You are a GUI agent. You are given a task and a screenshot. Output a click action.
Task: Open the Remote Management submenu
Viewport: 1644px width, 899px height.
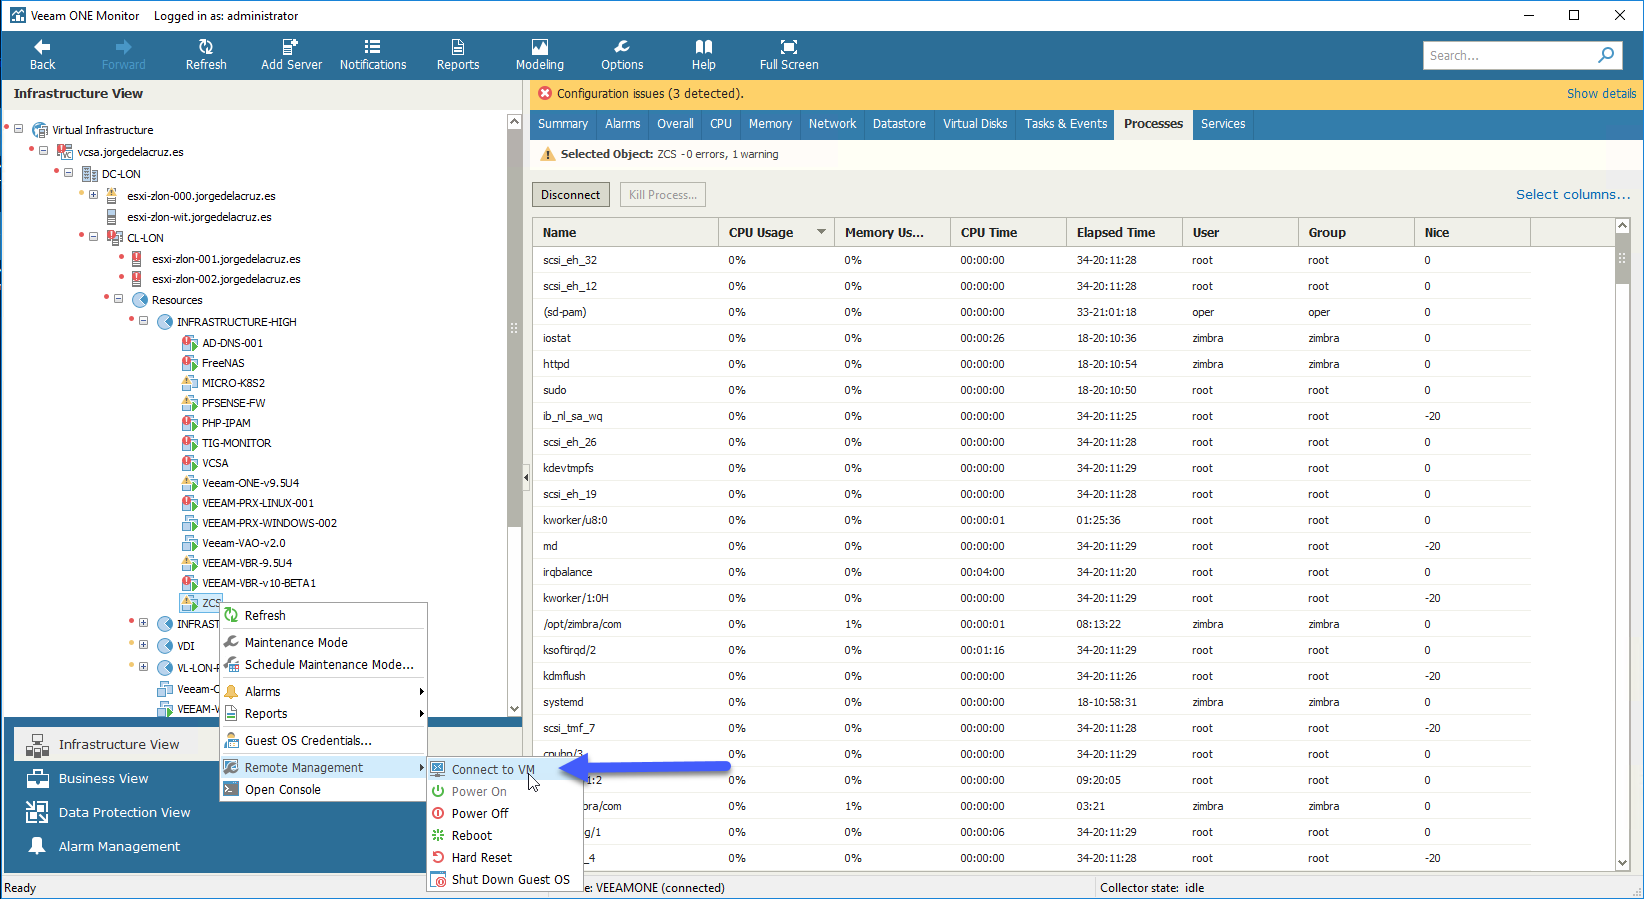click(x=323, y=767)
